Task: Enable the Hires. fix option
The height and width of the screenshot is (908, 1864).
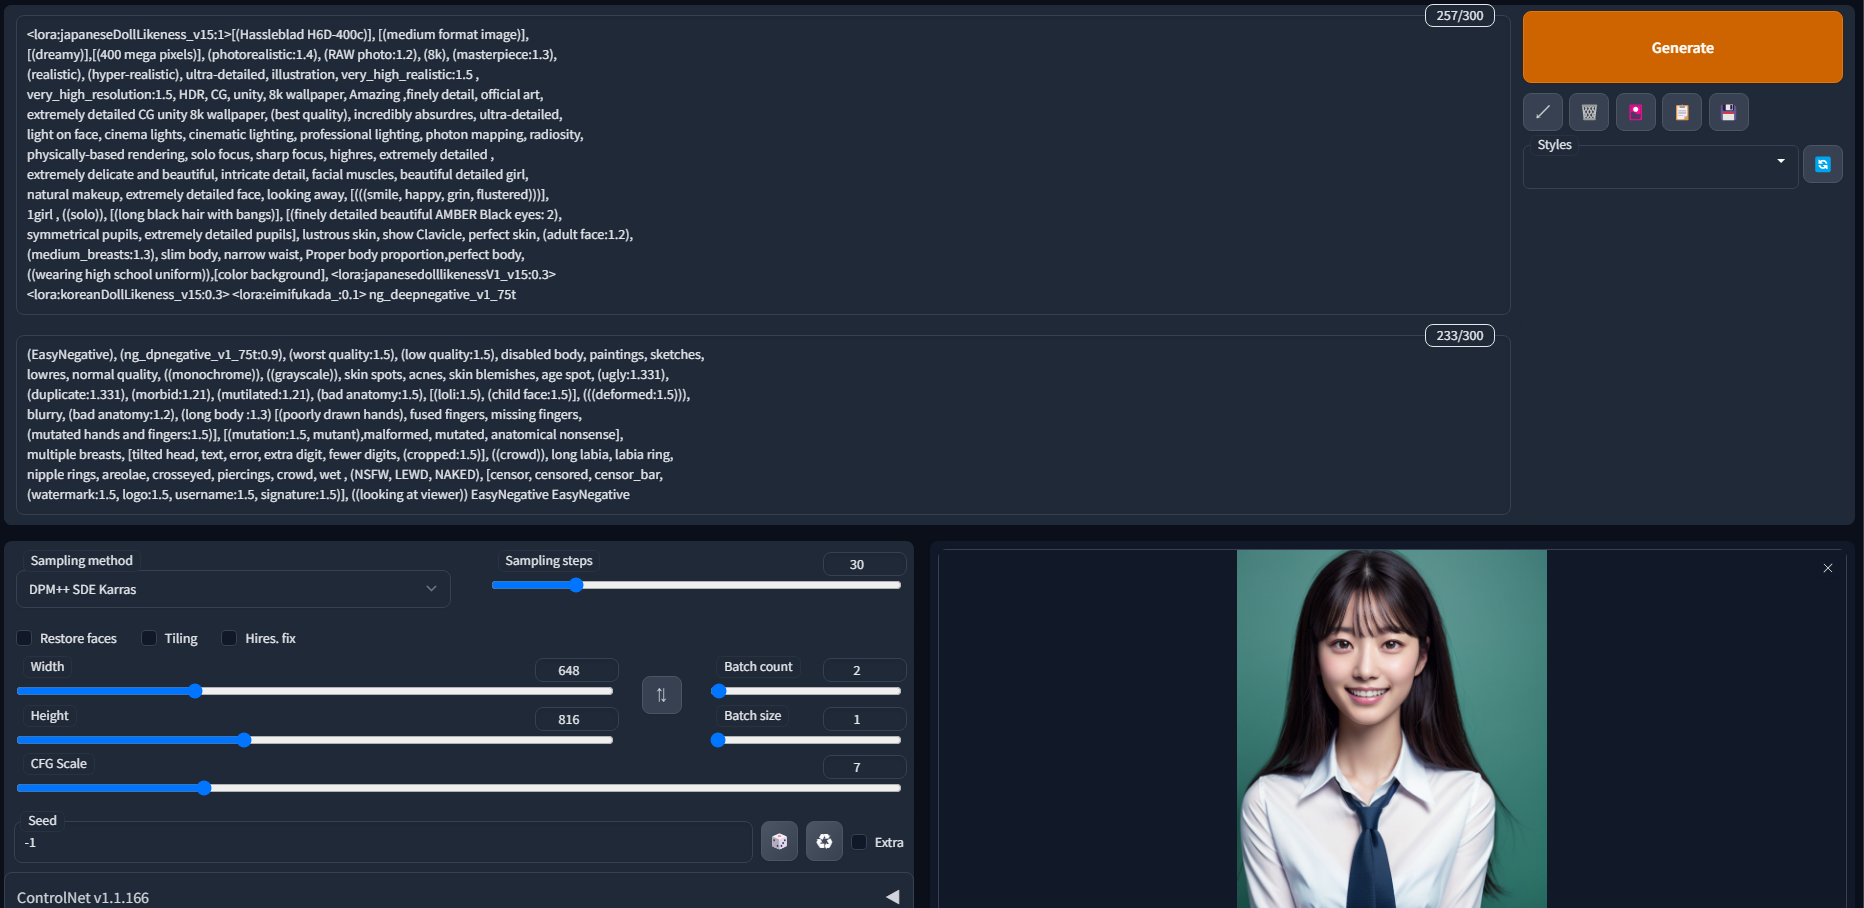Action: click(x=229, y=638)
